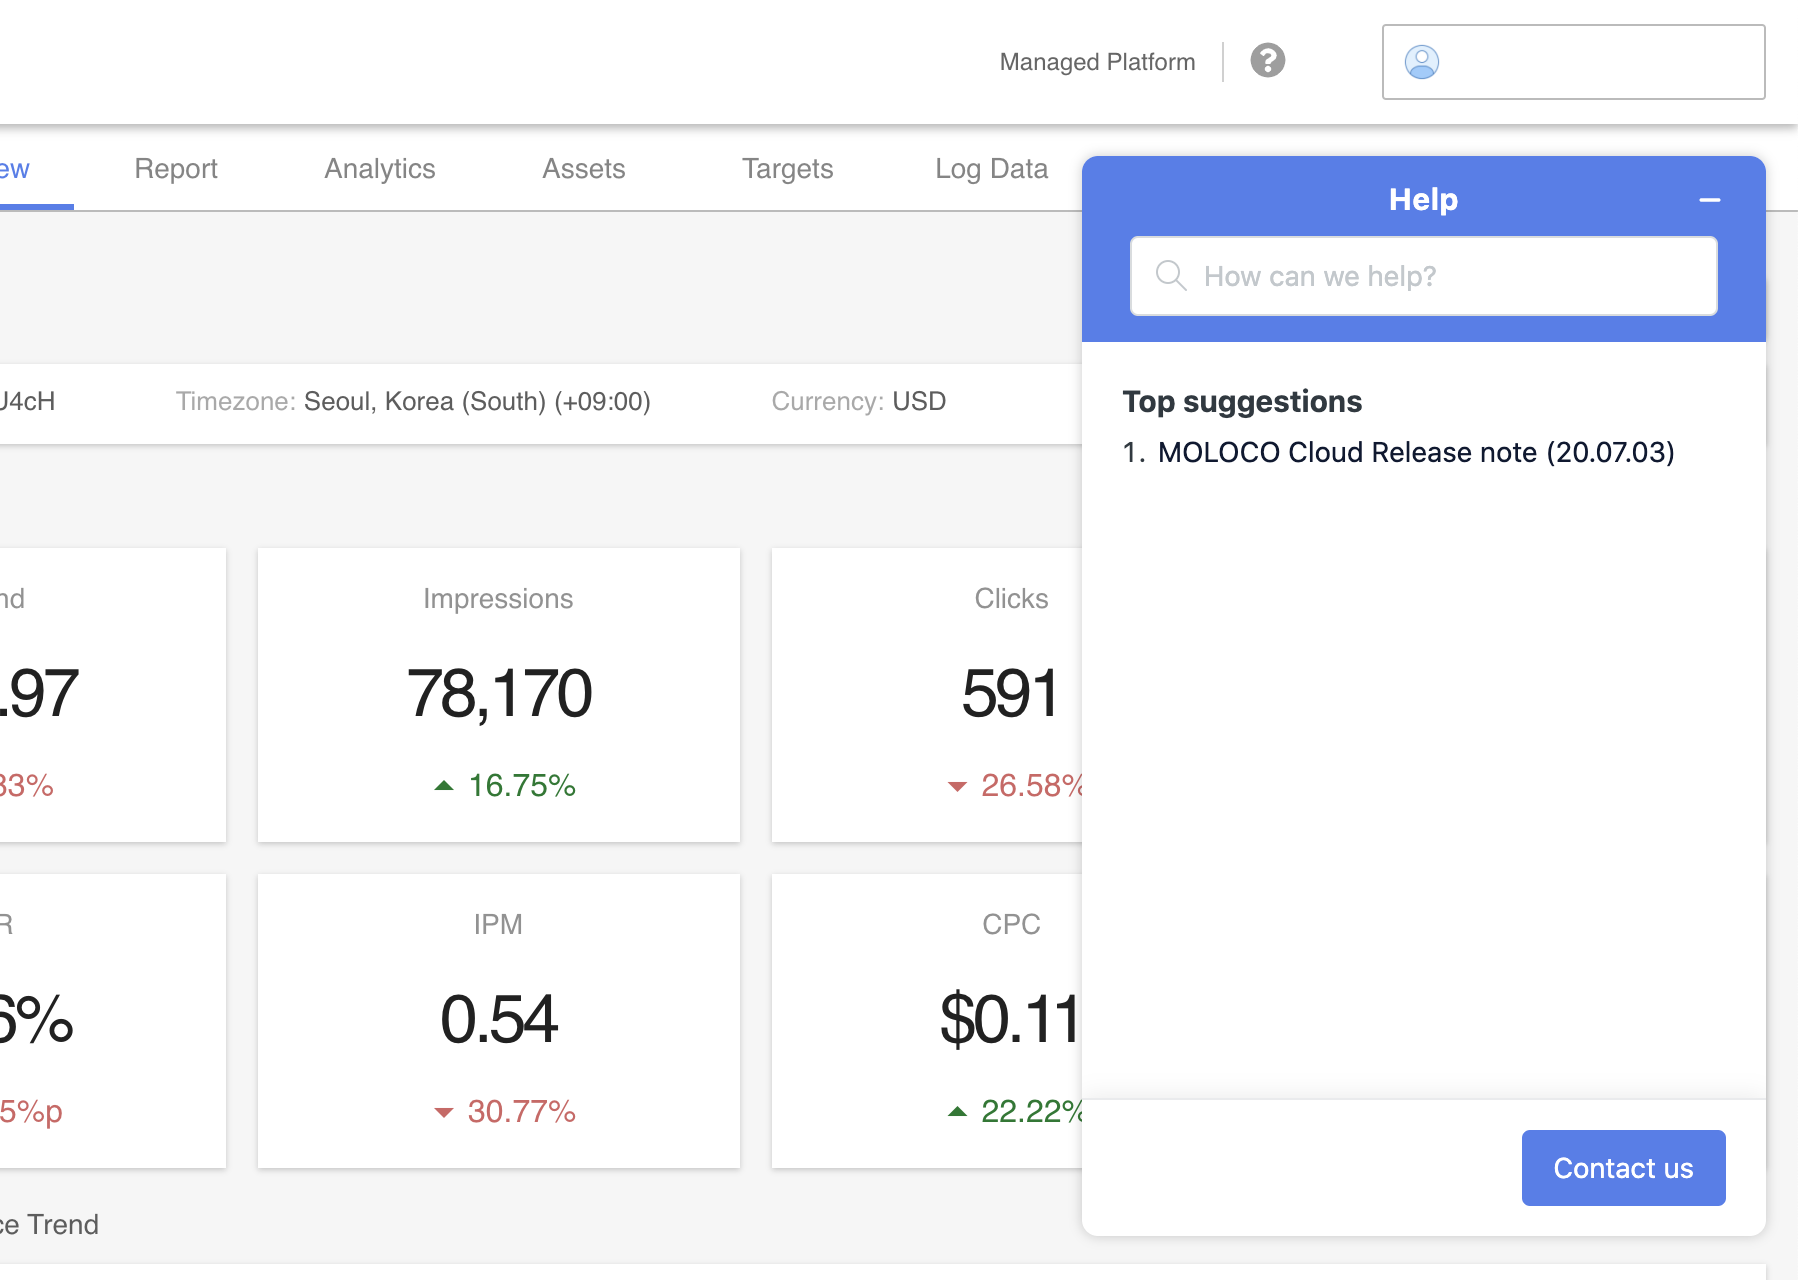The image size is (1798, 1280).
Task: Click the Contact us button
Action: click(1622, 1168)
